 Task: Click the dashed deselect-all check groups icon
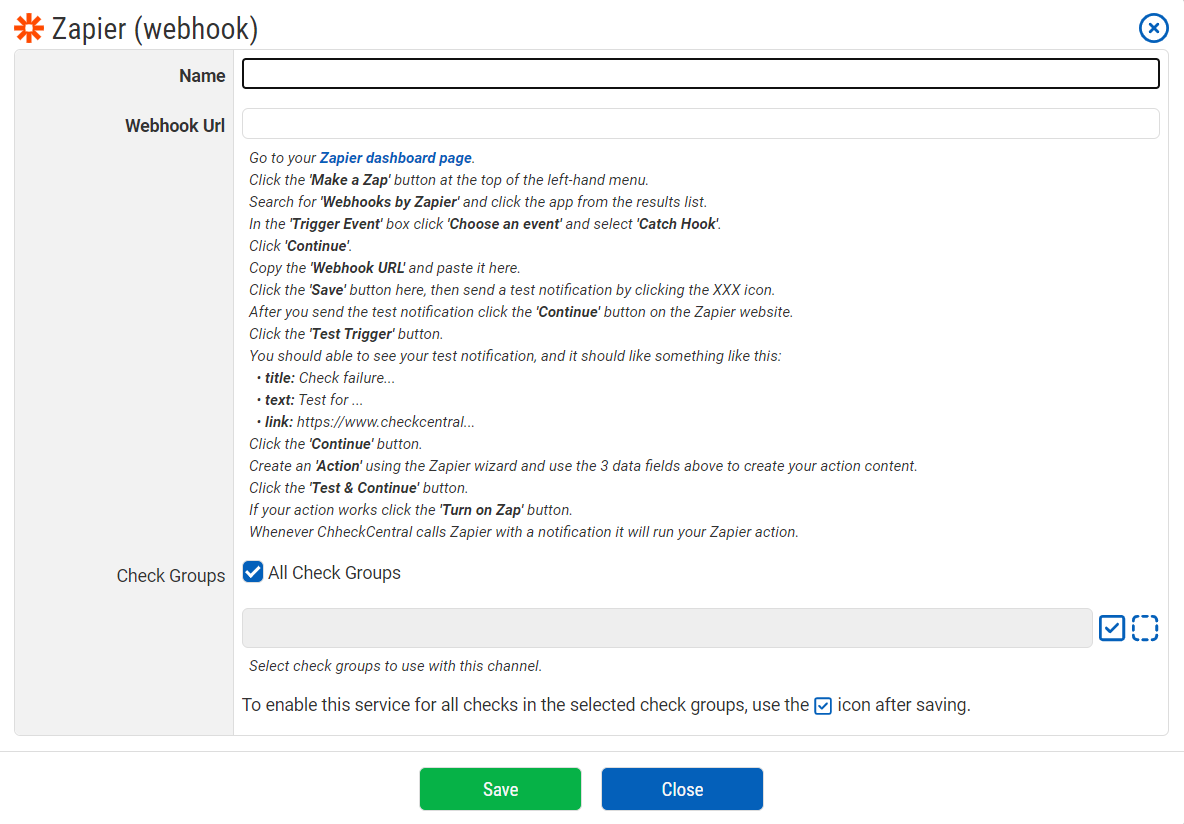point(1145,628)
